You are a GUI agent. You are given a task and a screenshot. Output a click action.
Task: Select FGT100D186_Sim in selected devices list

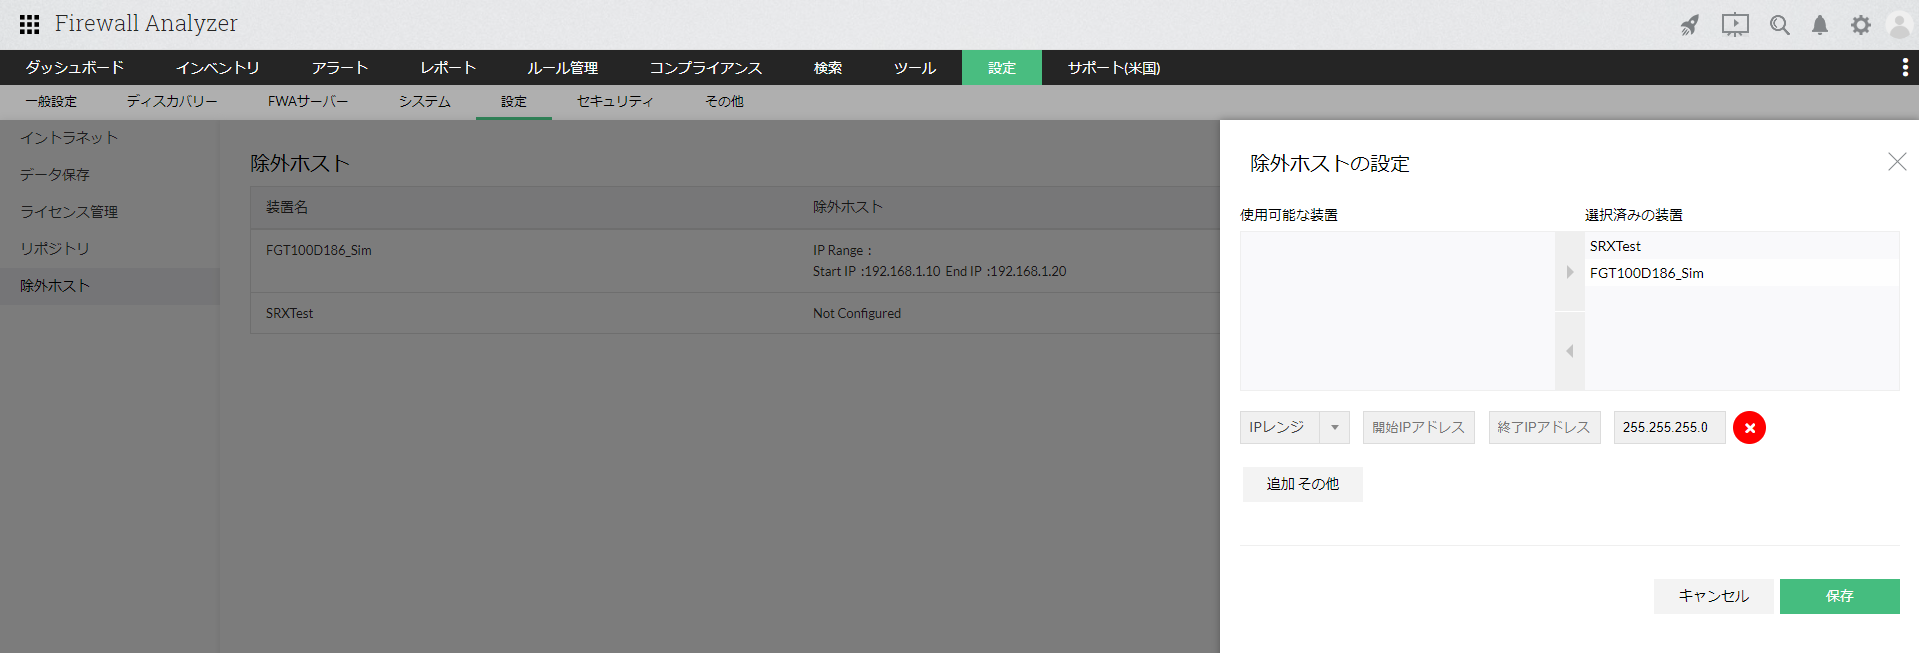(1741, 273)
